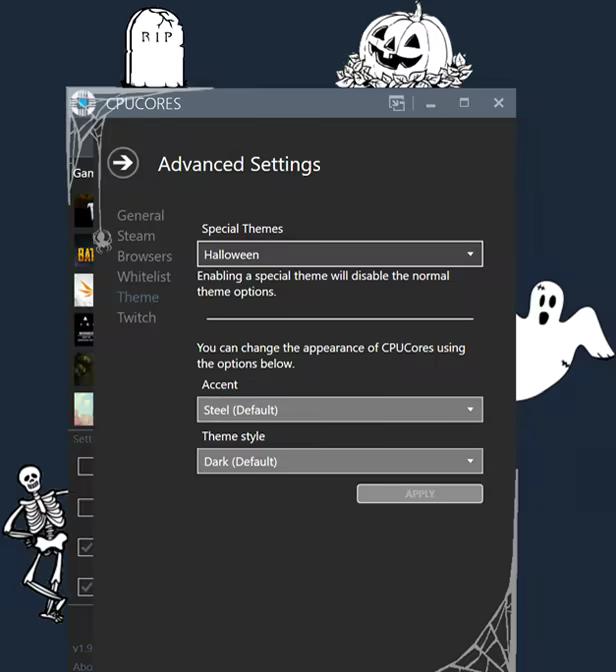Screen dimensions: 616x672
Task: Tick the second unchecked checkbox on the left
Action: 86,507
